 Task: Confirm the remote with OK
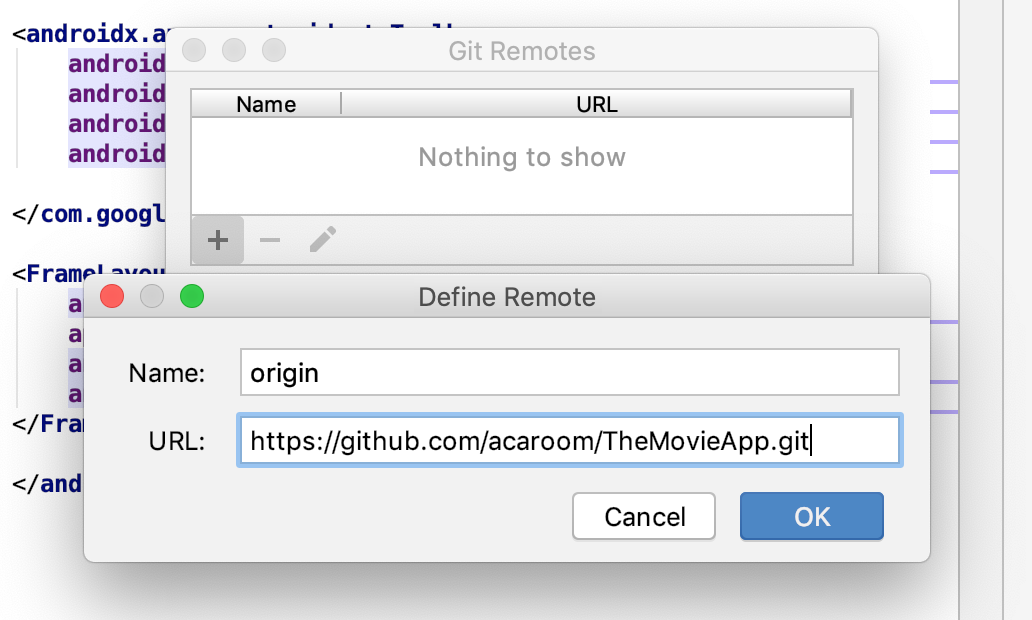[x=811, y=516]
